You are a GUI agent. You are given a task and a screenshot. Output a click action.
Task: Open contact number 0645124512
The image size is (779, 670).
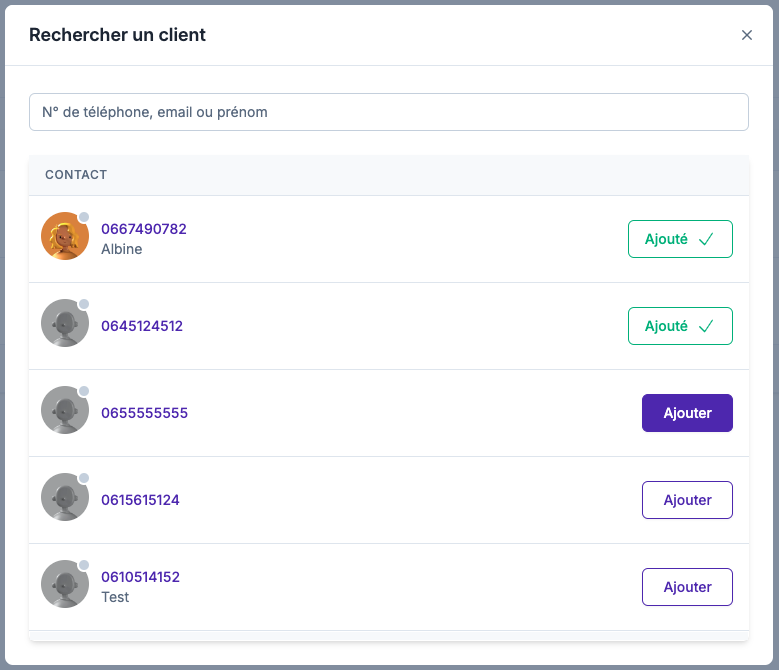tap(142, 326)
